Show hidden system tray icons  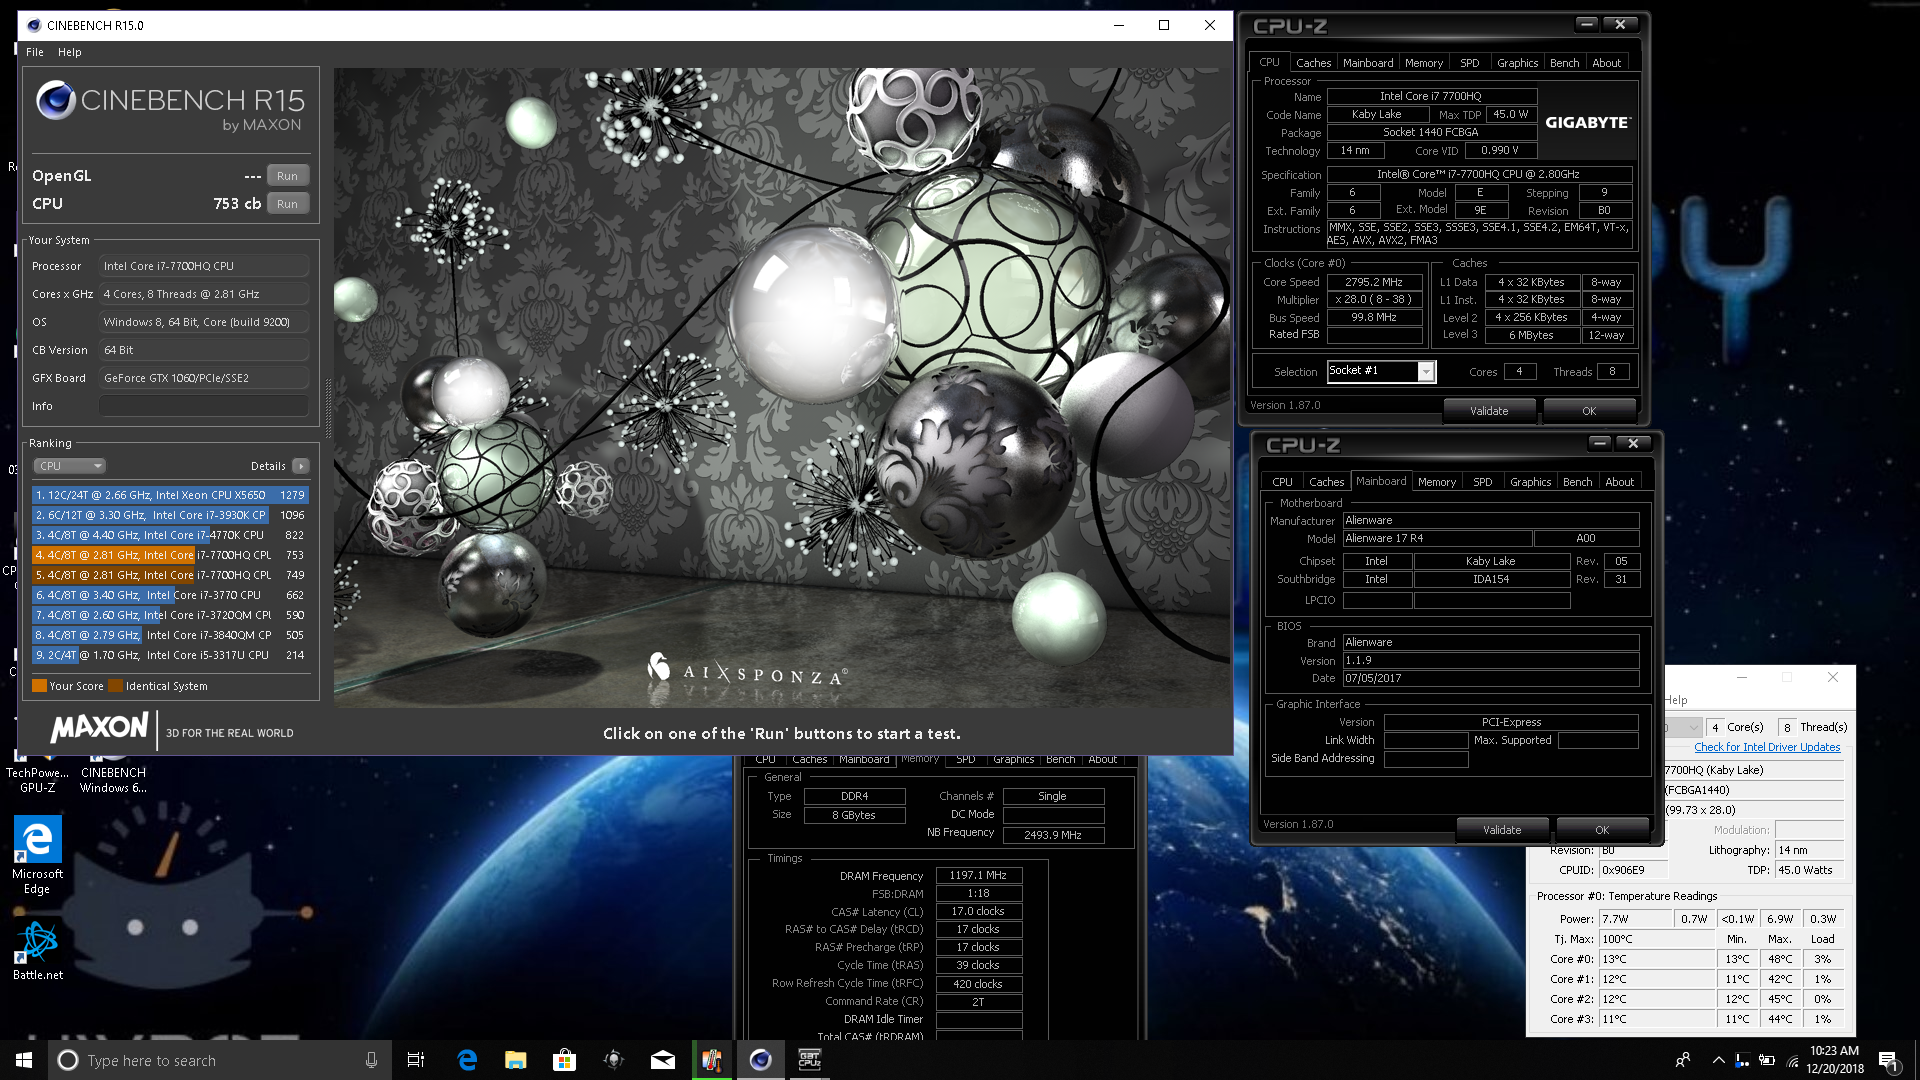pos(1718,1060)
